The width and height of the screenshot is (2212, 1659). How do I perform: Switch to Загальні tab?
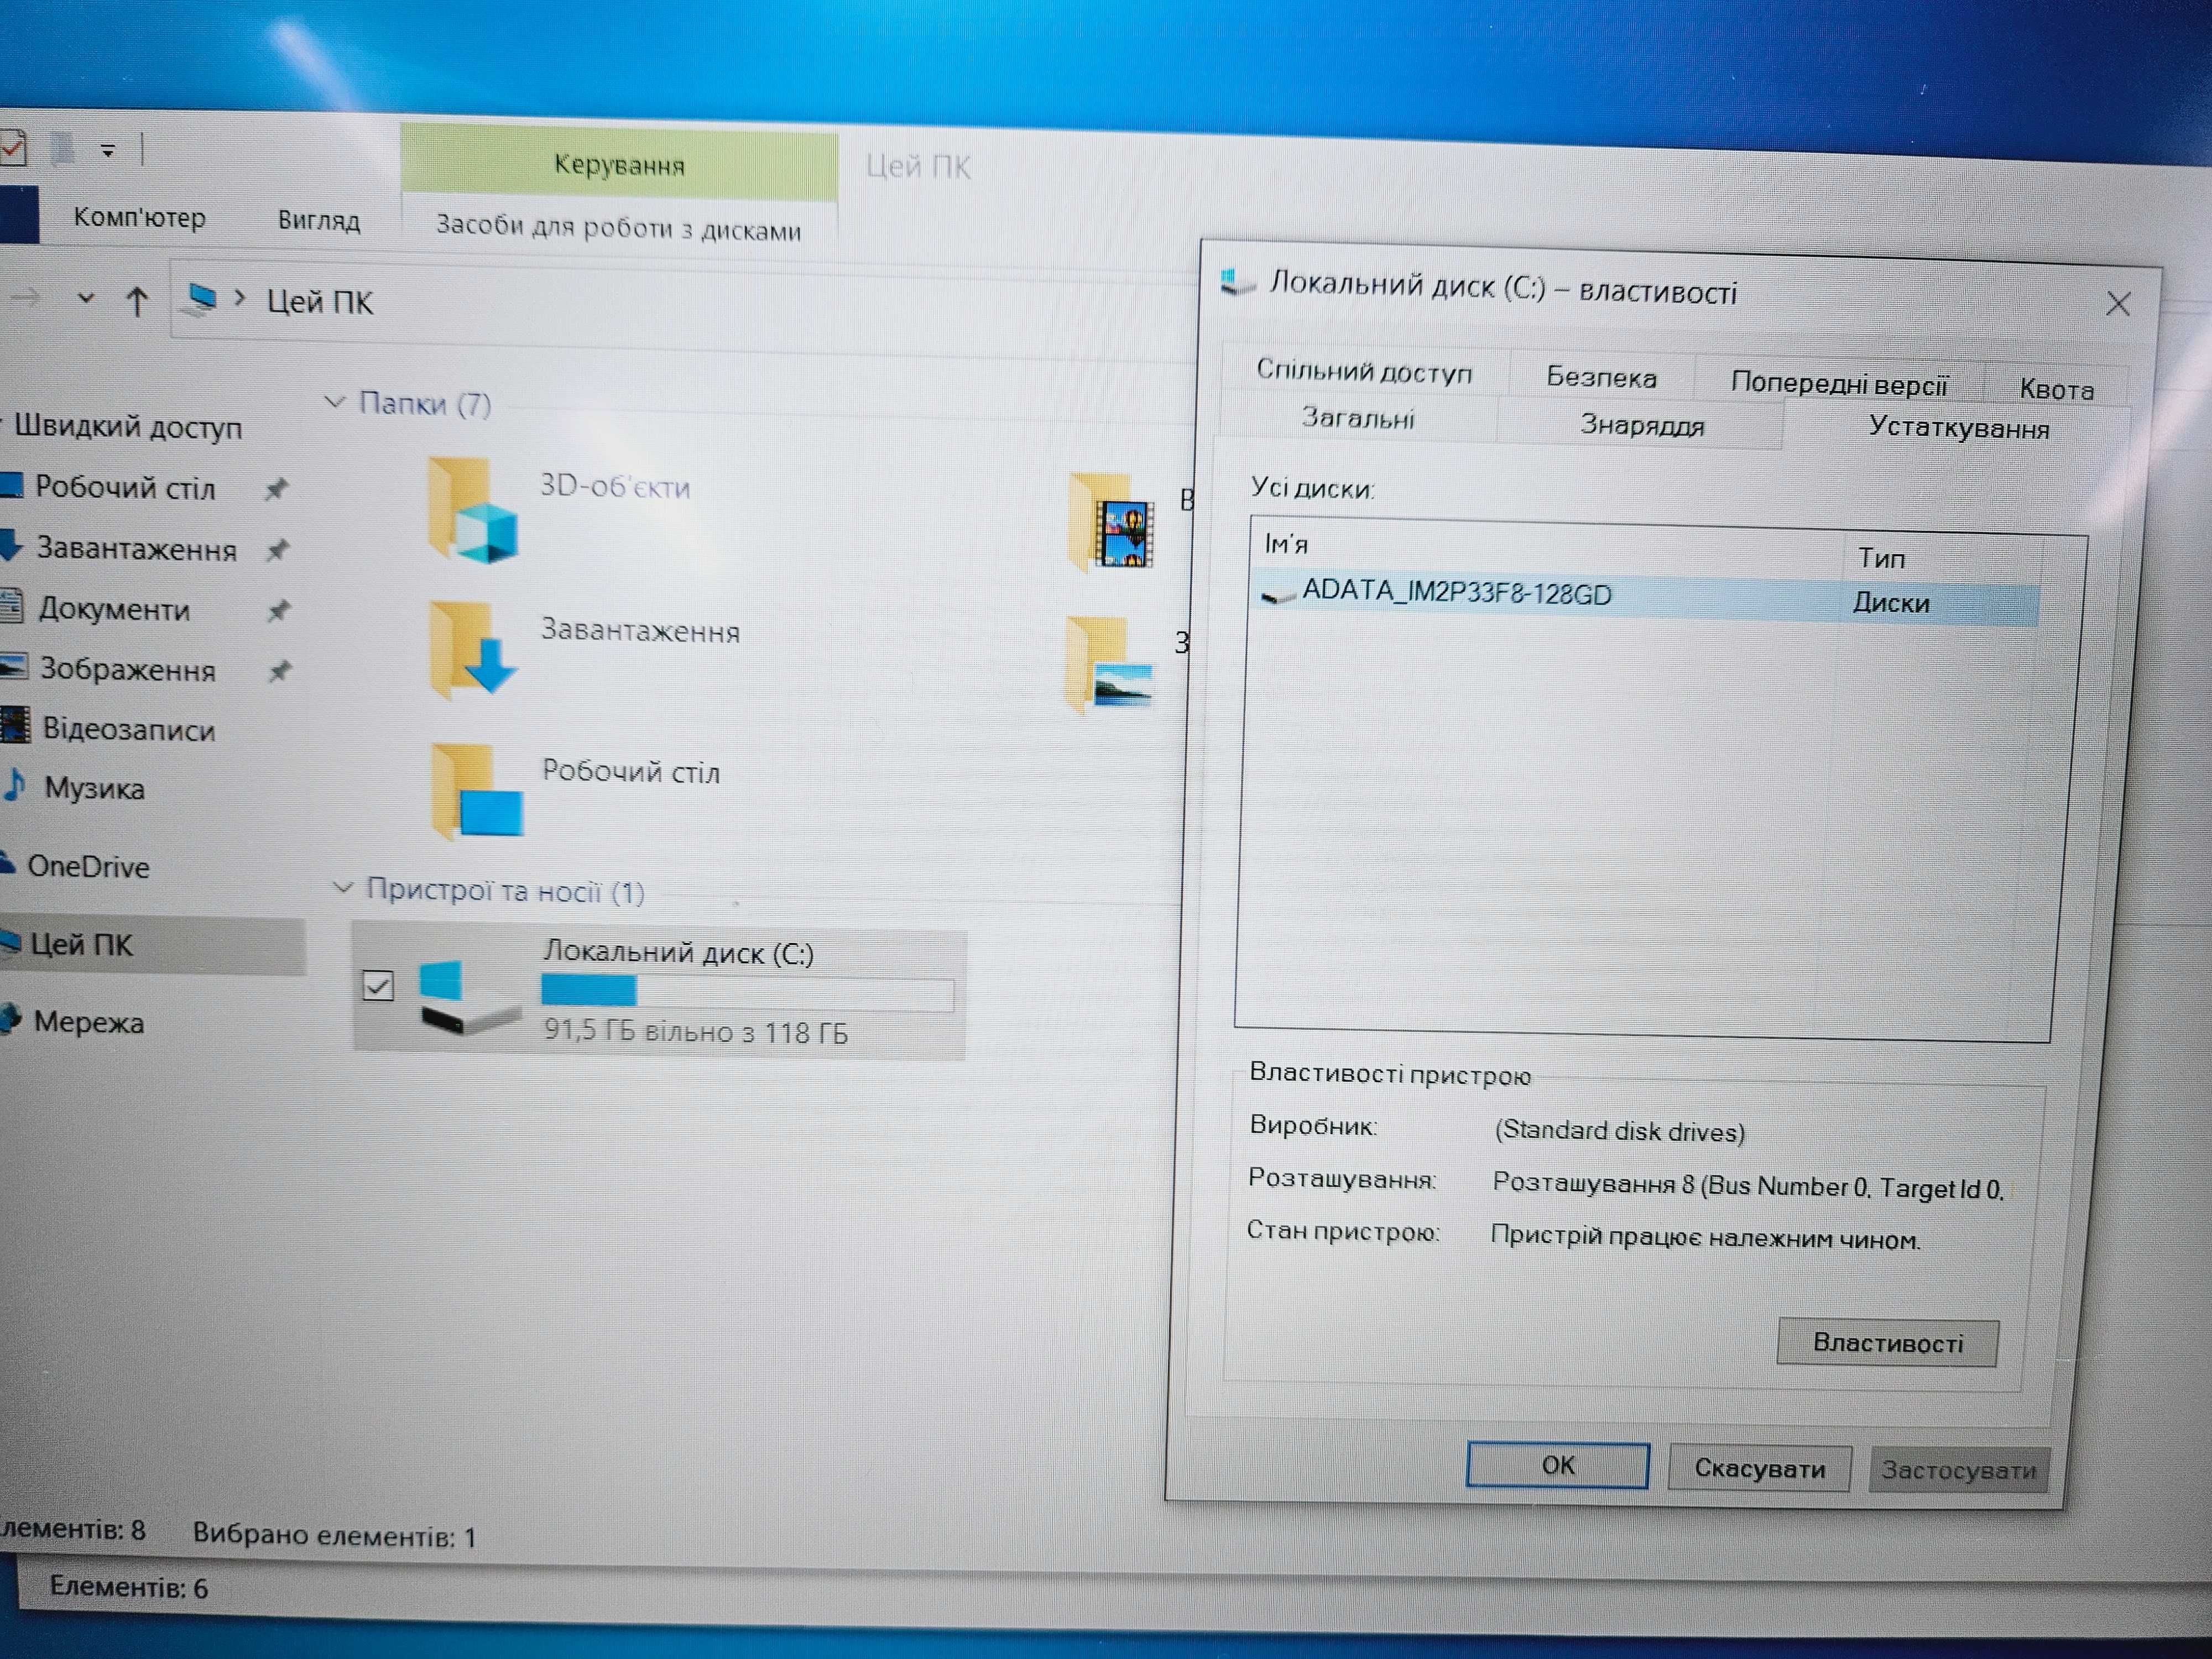pos(1357,417)
